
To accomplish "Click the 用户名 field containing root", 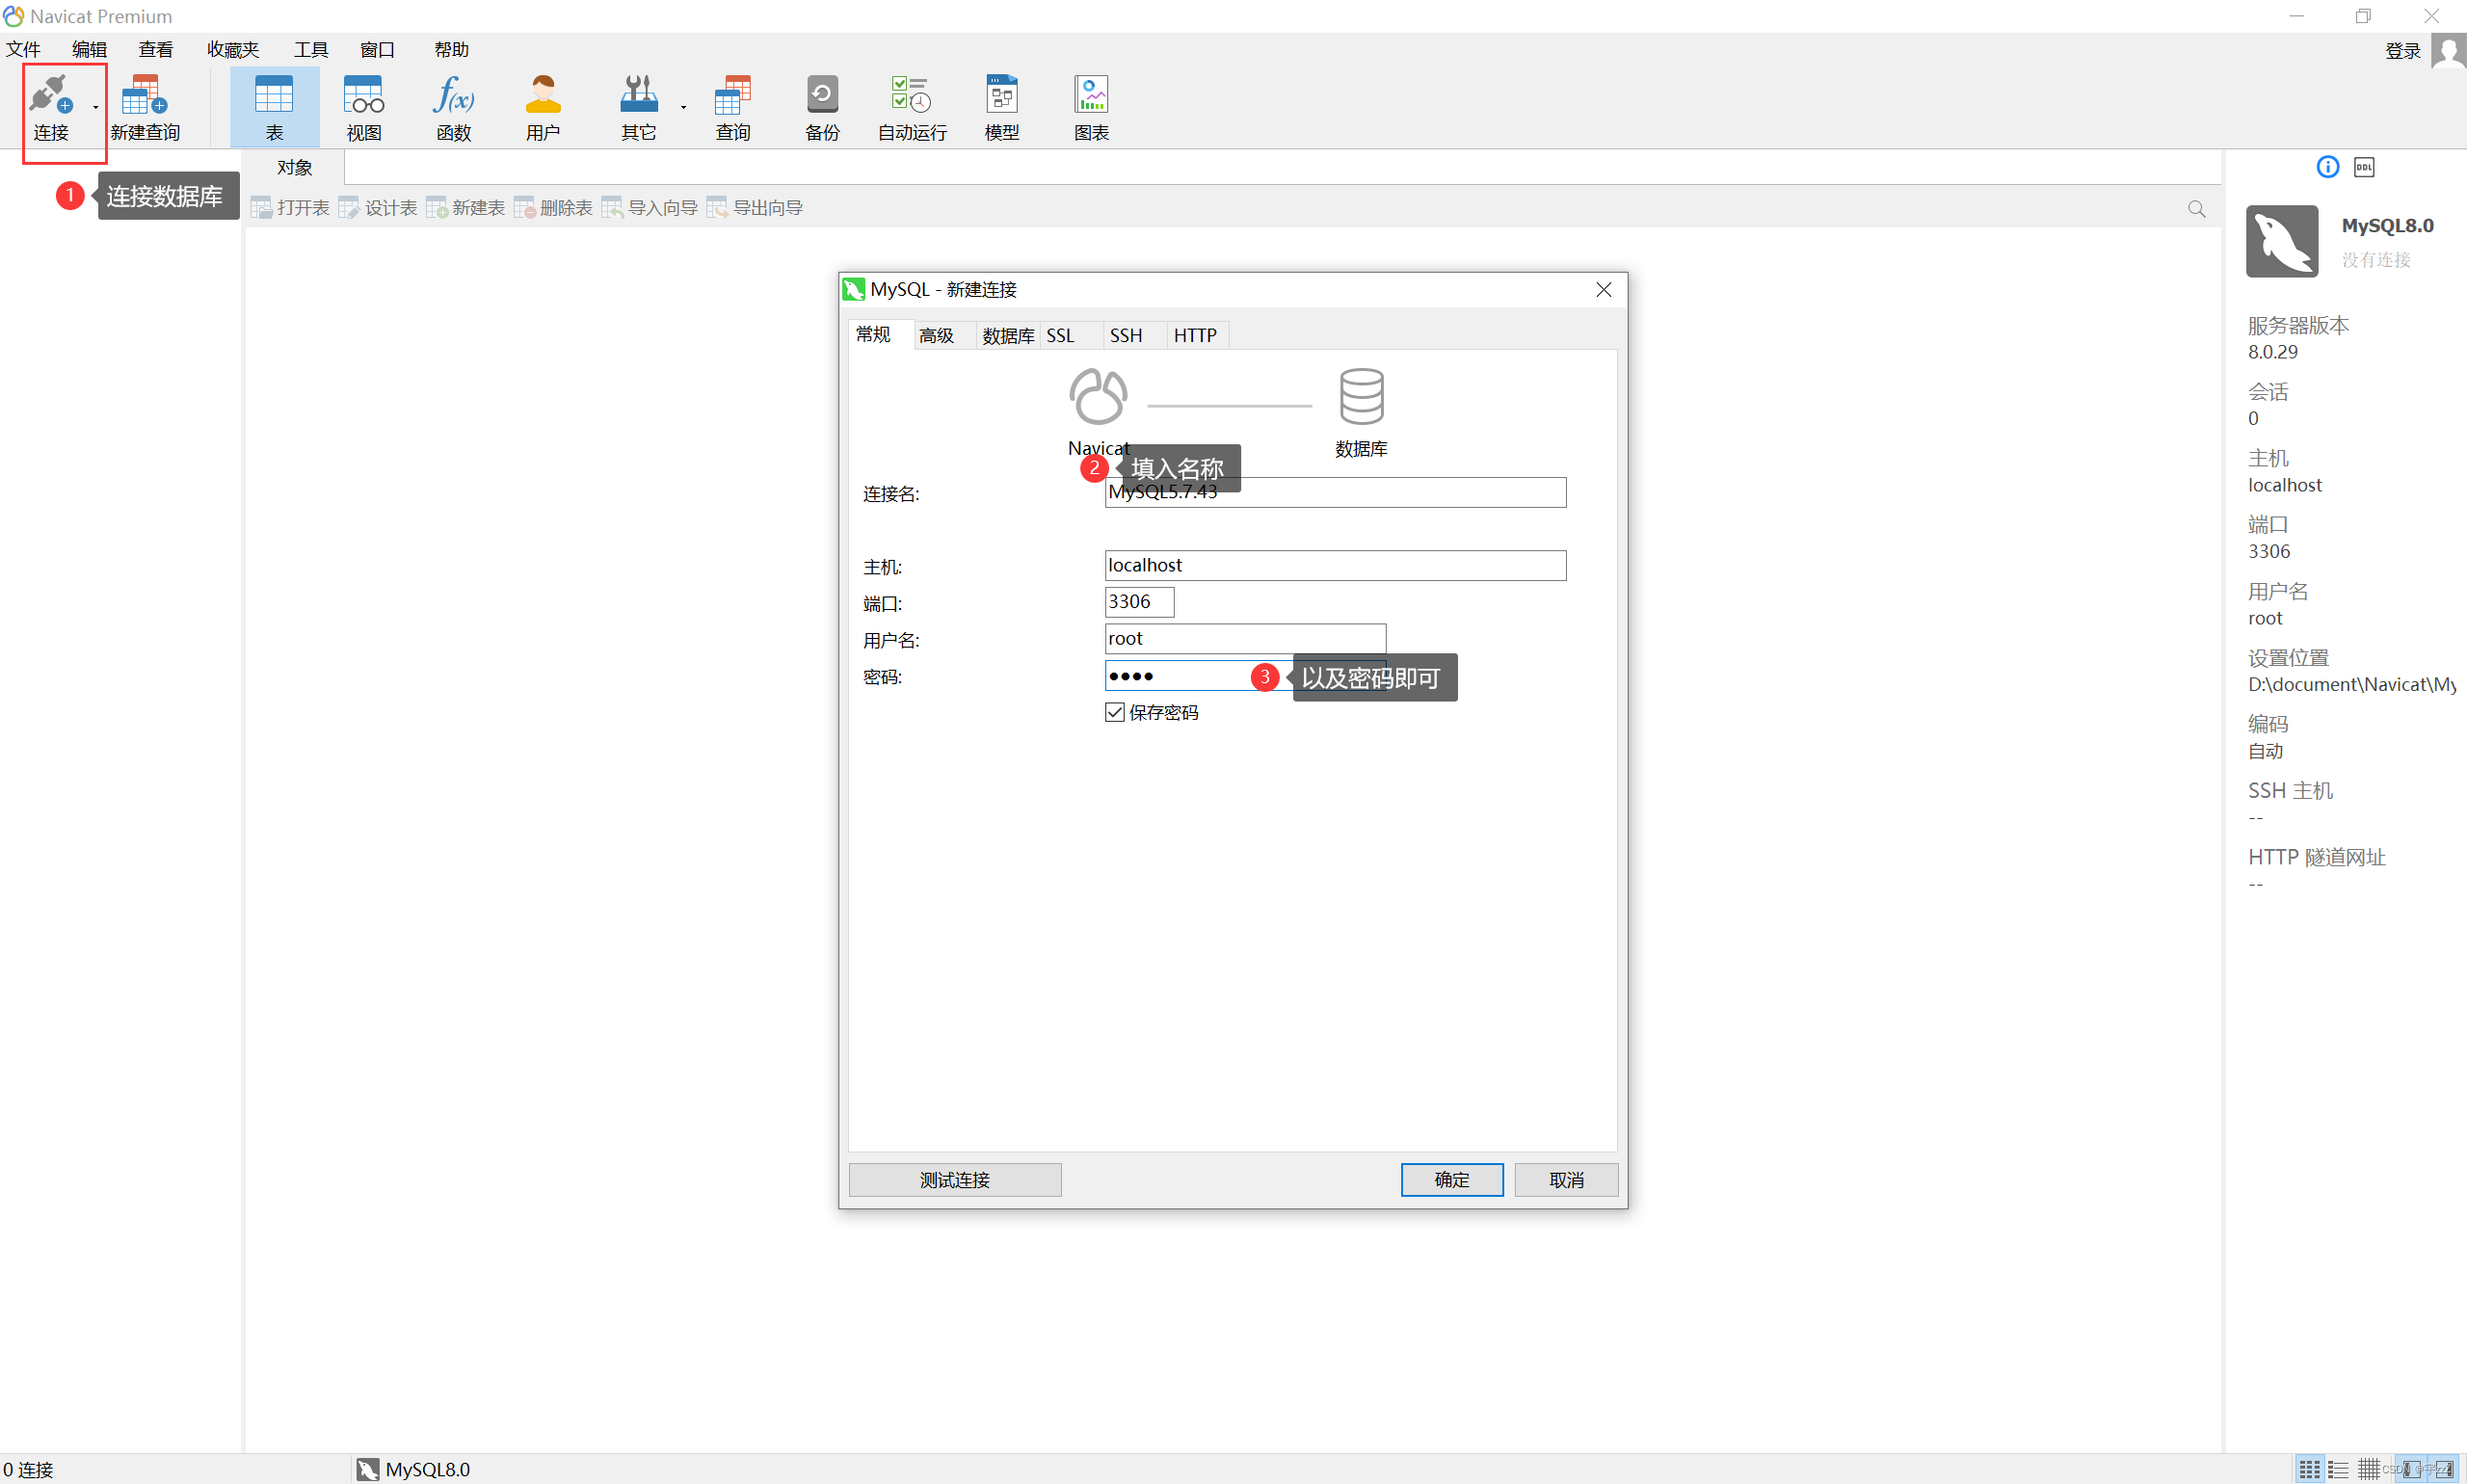I will 1244,638.
